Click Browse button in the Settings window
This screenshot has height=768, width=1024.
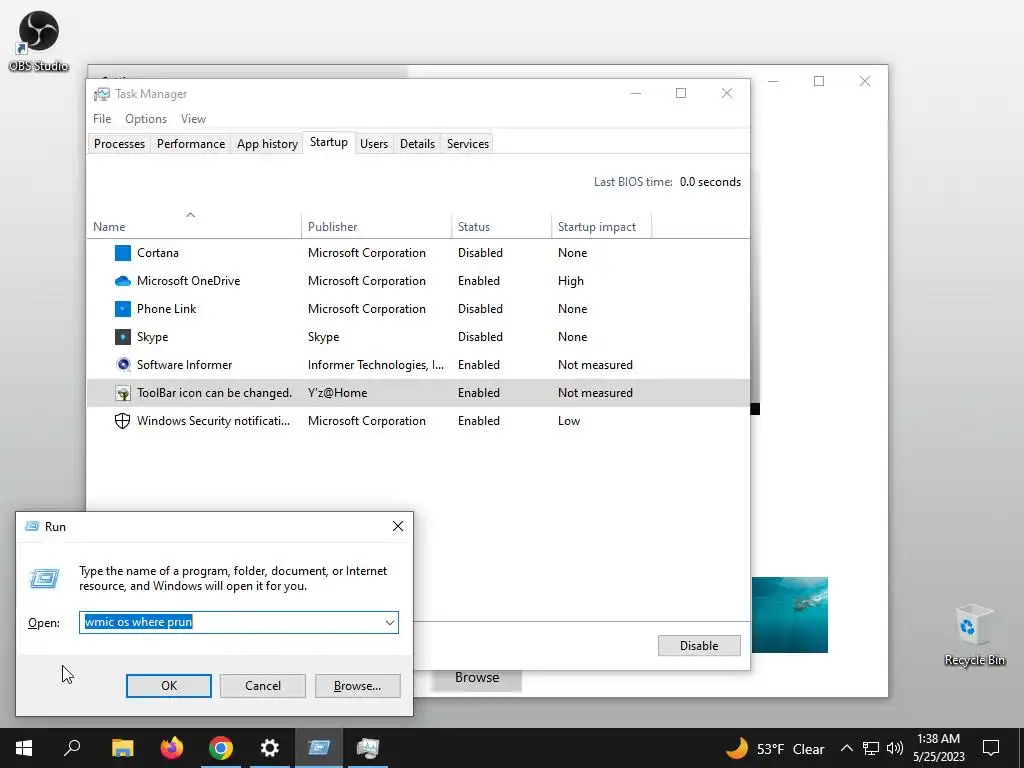pos(477,679)
